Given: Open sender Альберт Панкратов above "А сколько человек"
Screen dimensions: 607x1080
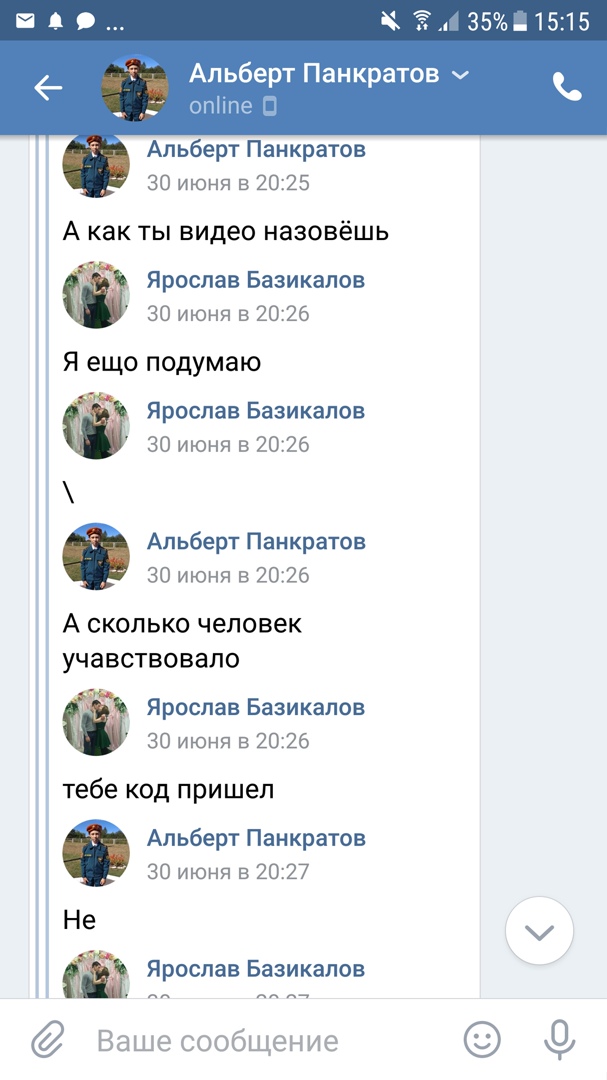Looking at the screenshot, I should 256,542.
